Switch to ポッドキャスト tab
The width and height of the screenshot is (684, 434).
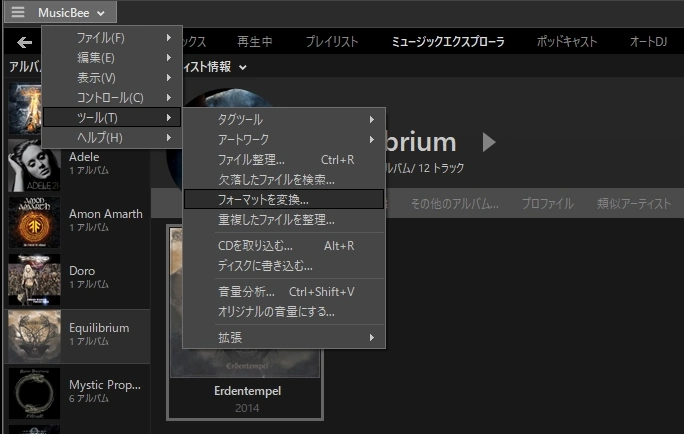coord(567,42)
